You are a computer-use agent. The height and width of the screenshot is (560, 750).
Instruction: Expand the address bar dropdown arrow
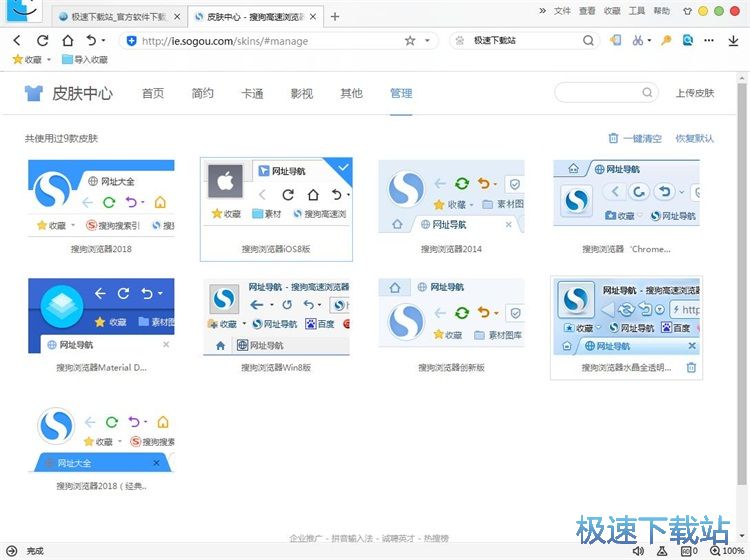428,41
